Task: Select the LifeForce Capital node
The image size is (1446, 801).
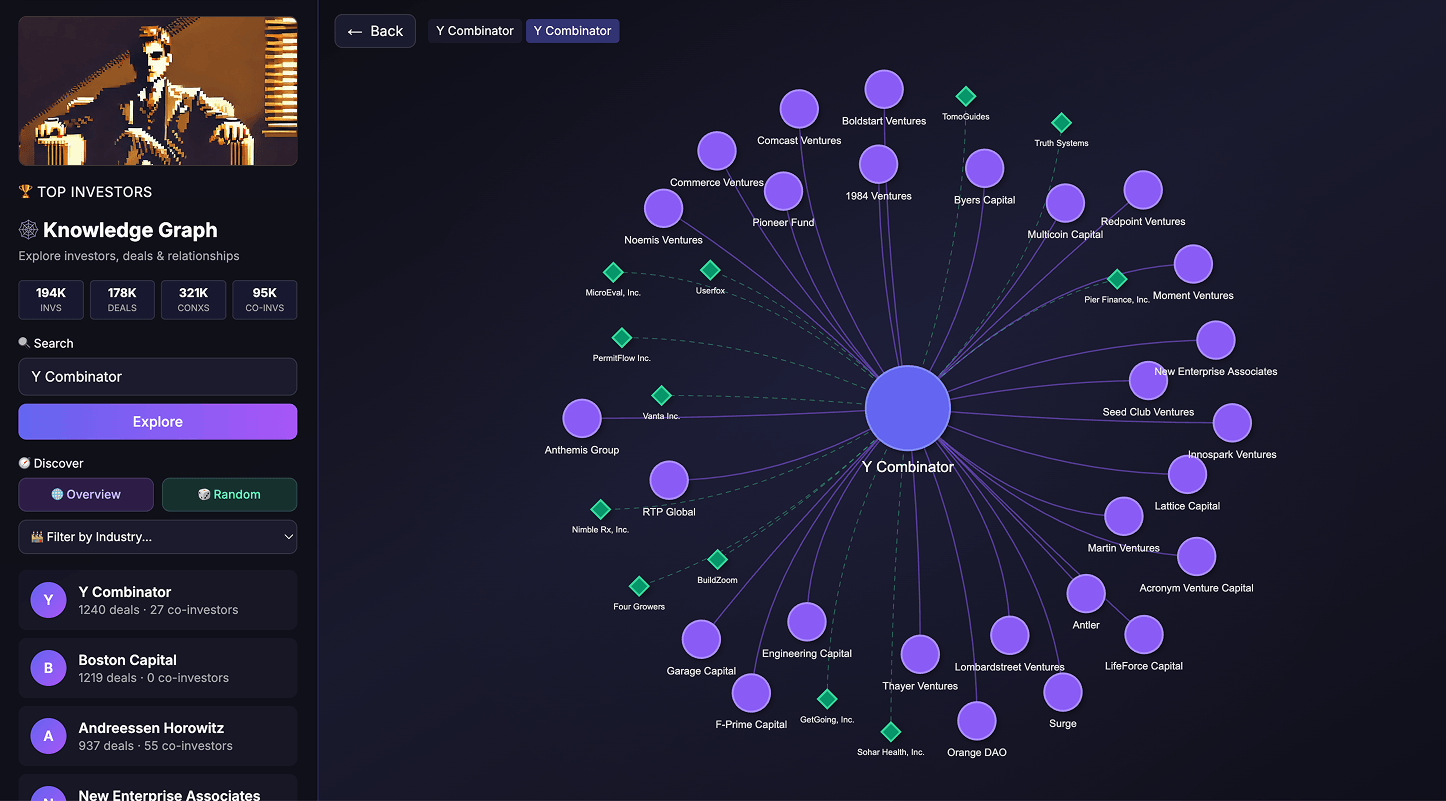Action: click(x=1144, y=634)
